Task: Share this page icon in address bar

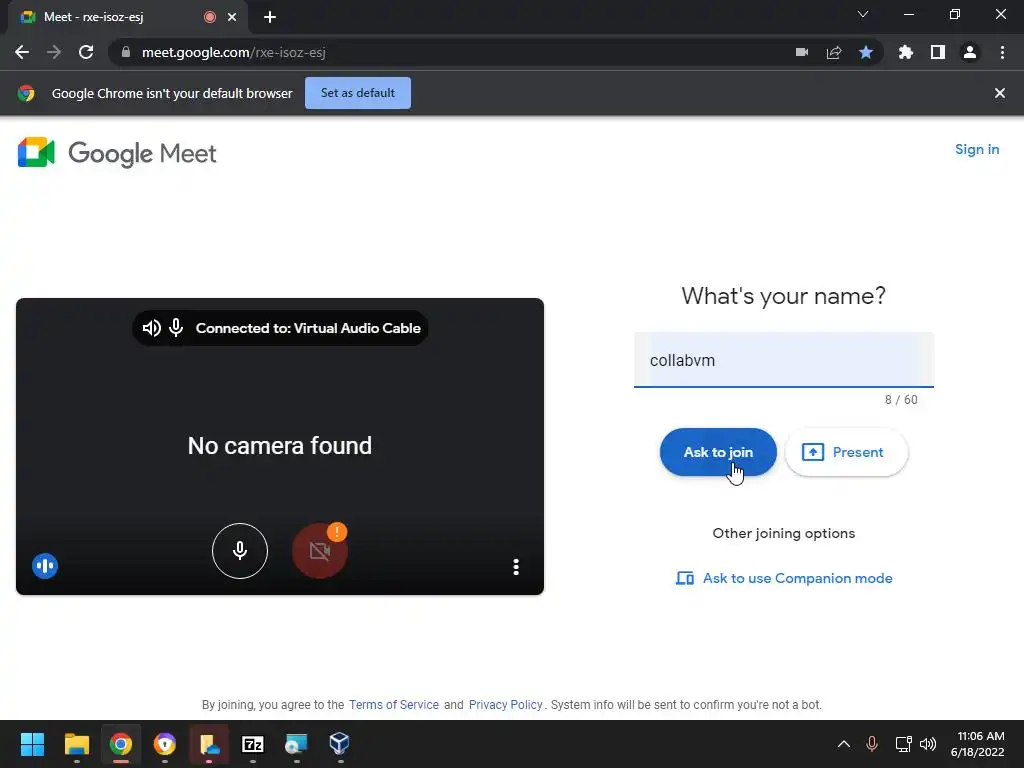Action: point(834,52)
